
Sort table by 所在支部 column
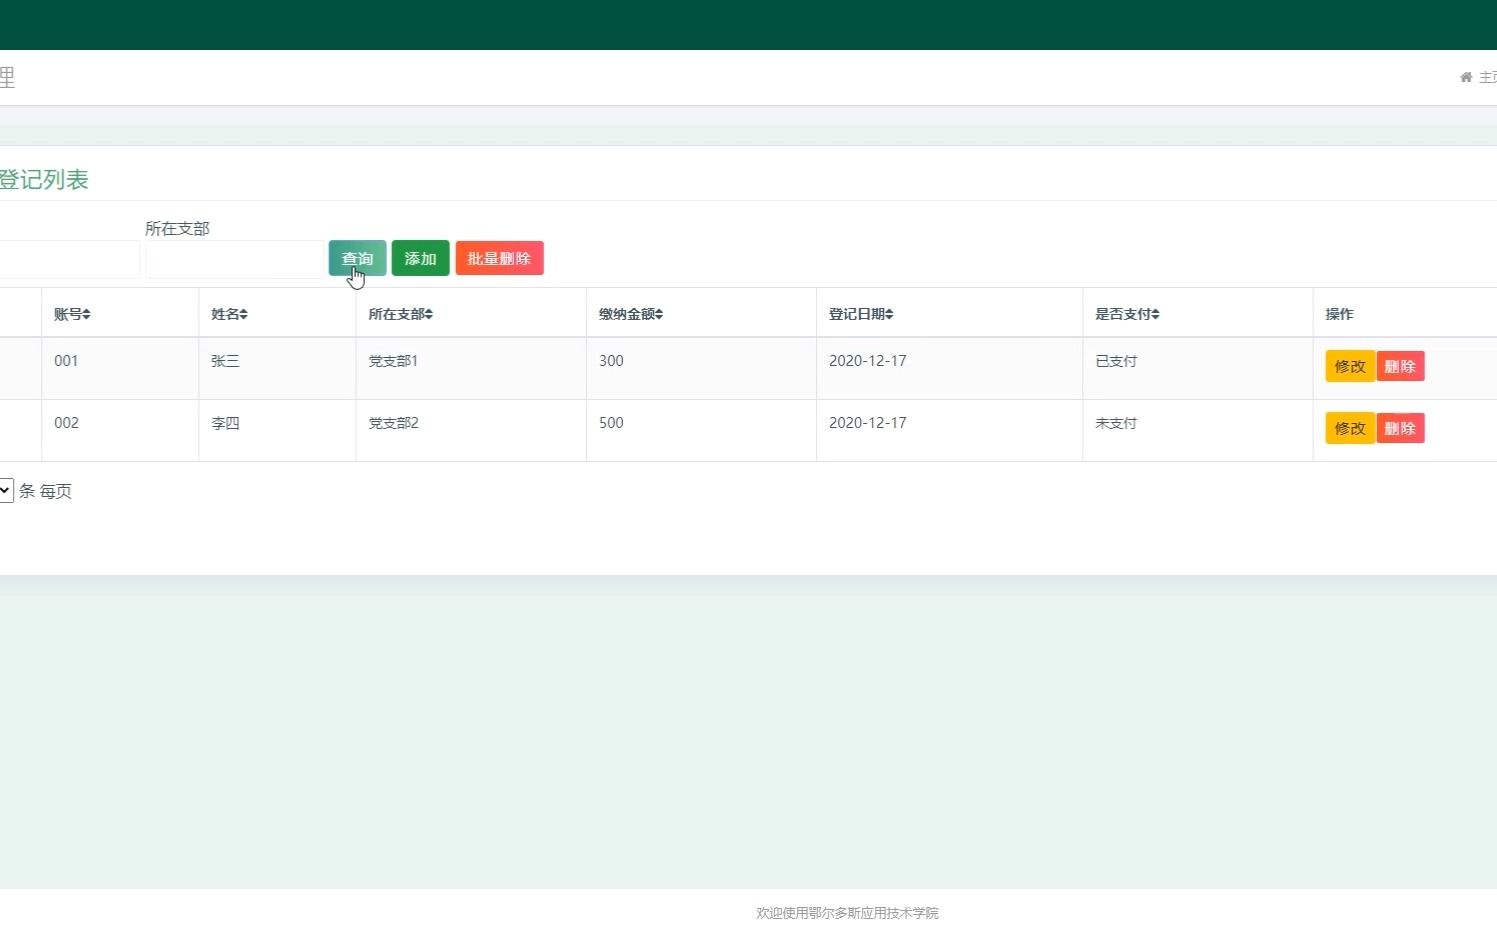pyautogui.click(x=400, y=314)
